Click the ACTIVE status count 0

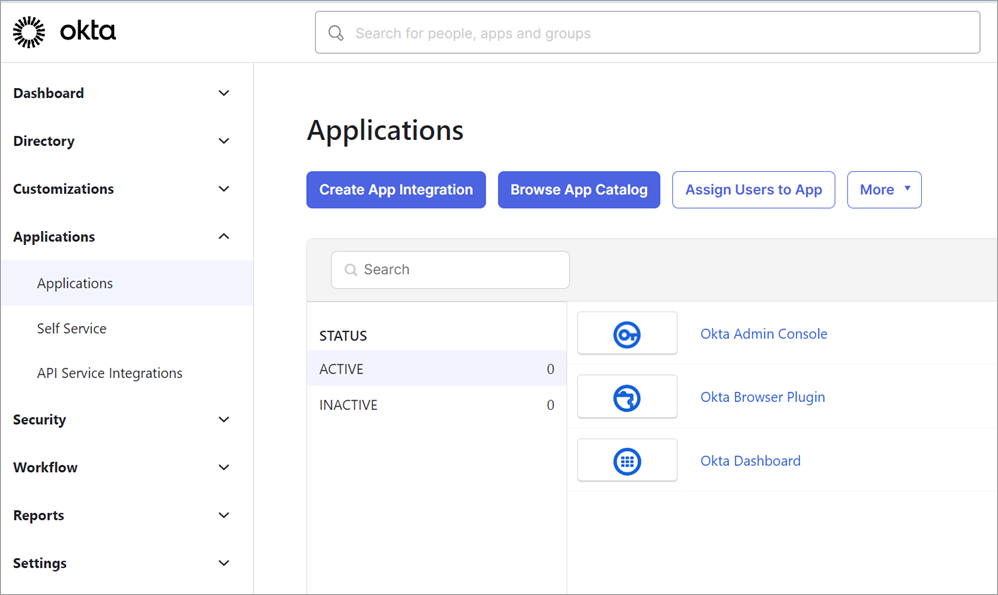(551, 369)
